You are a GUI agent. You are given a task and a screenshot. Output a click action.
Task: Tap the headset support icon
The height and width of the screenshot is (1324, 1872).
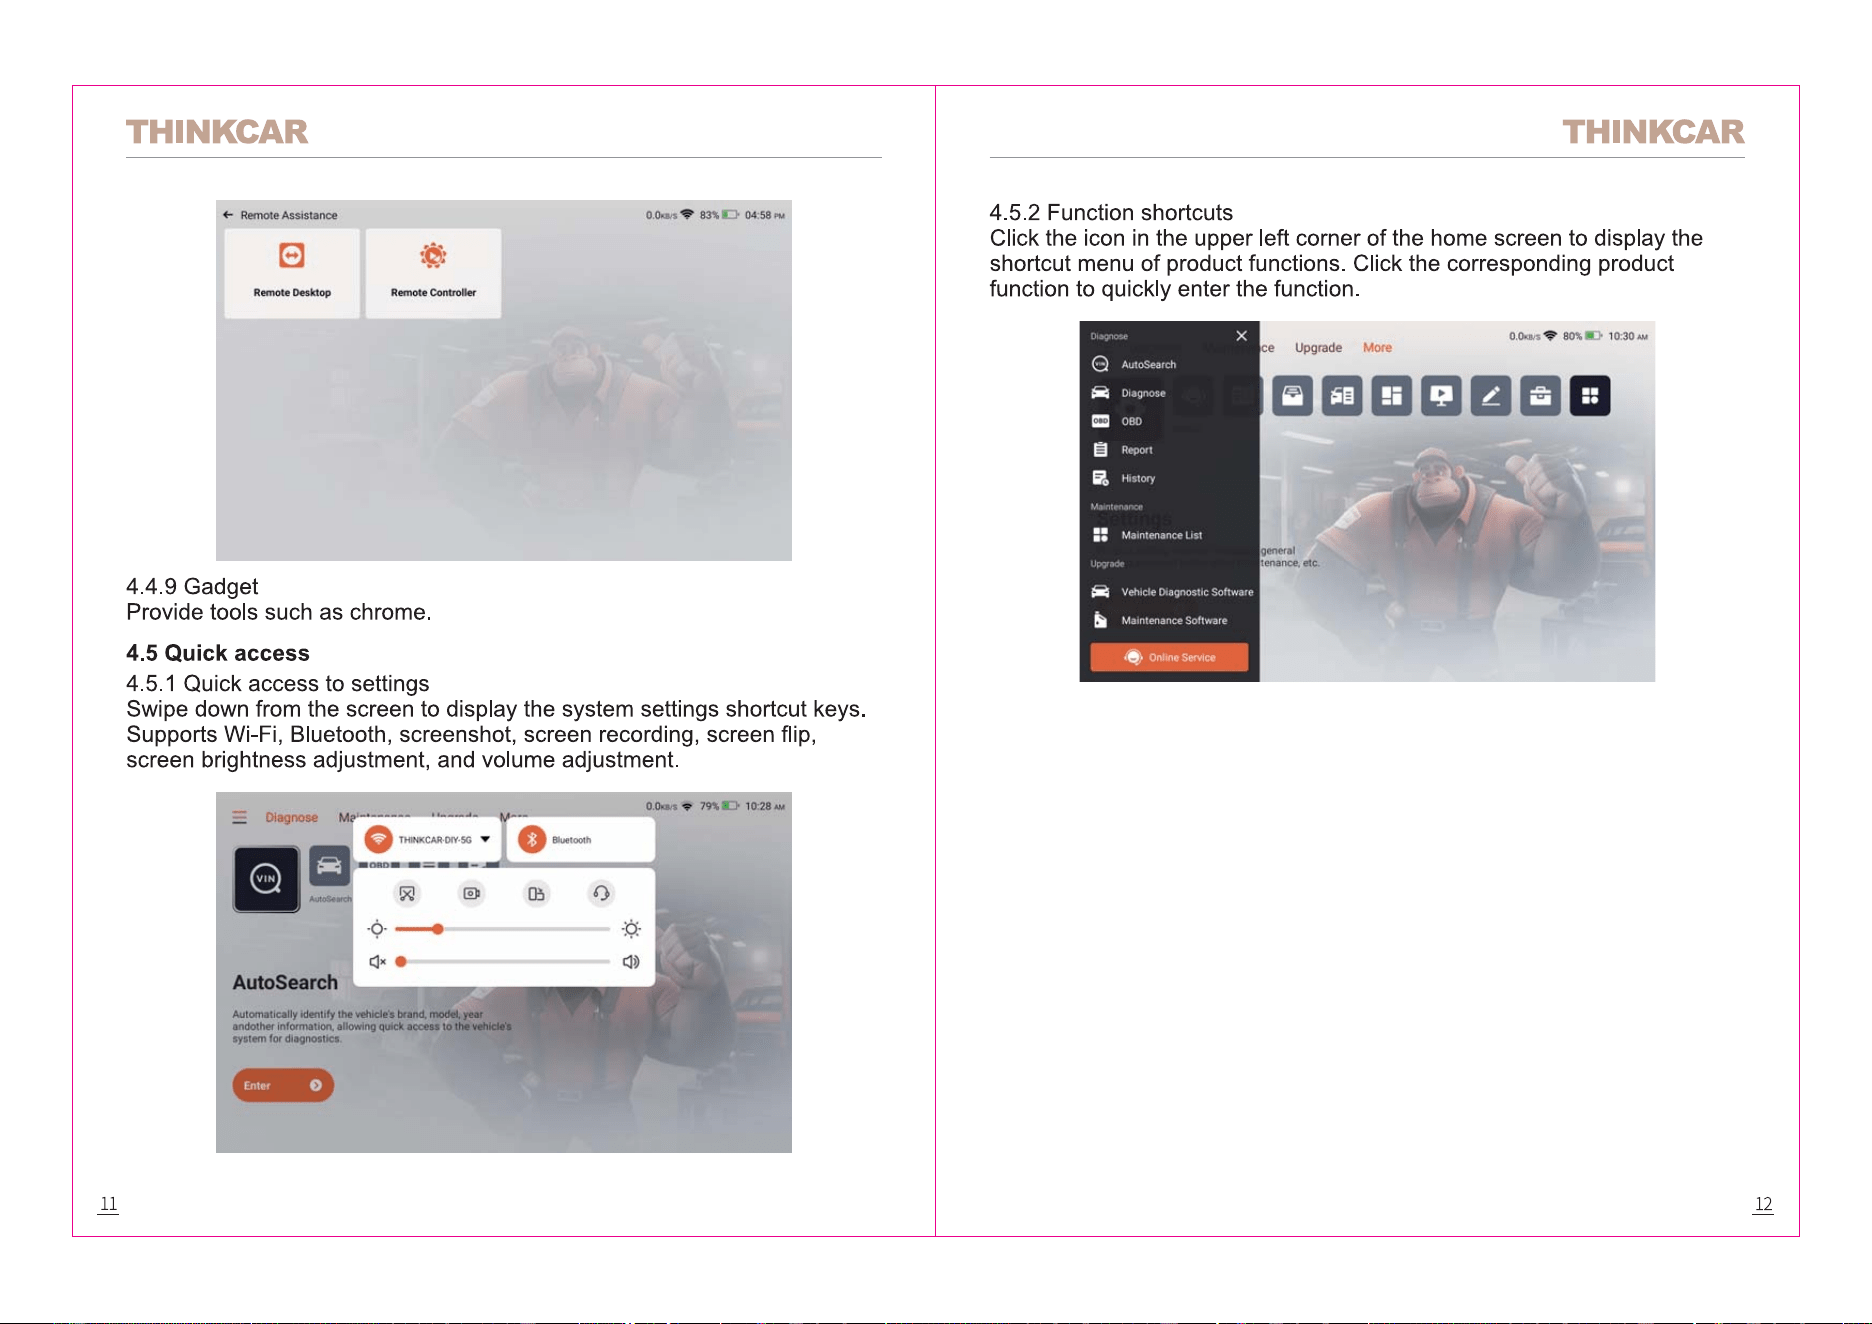(601, 893)
